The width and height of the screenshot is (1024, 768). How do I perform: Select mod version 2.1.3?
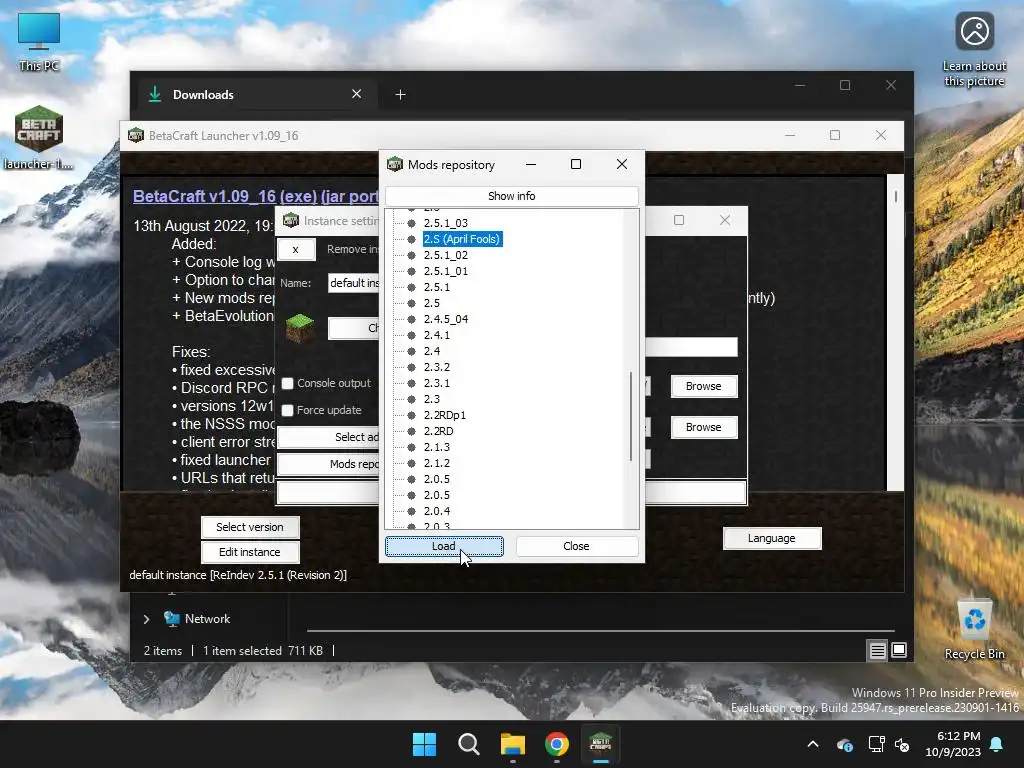pos(436,447)
